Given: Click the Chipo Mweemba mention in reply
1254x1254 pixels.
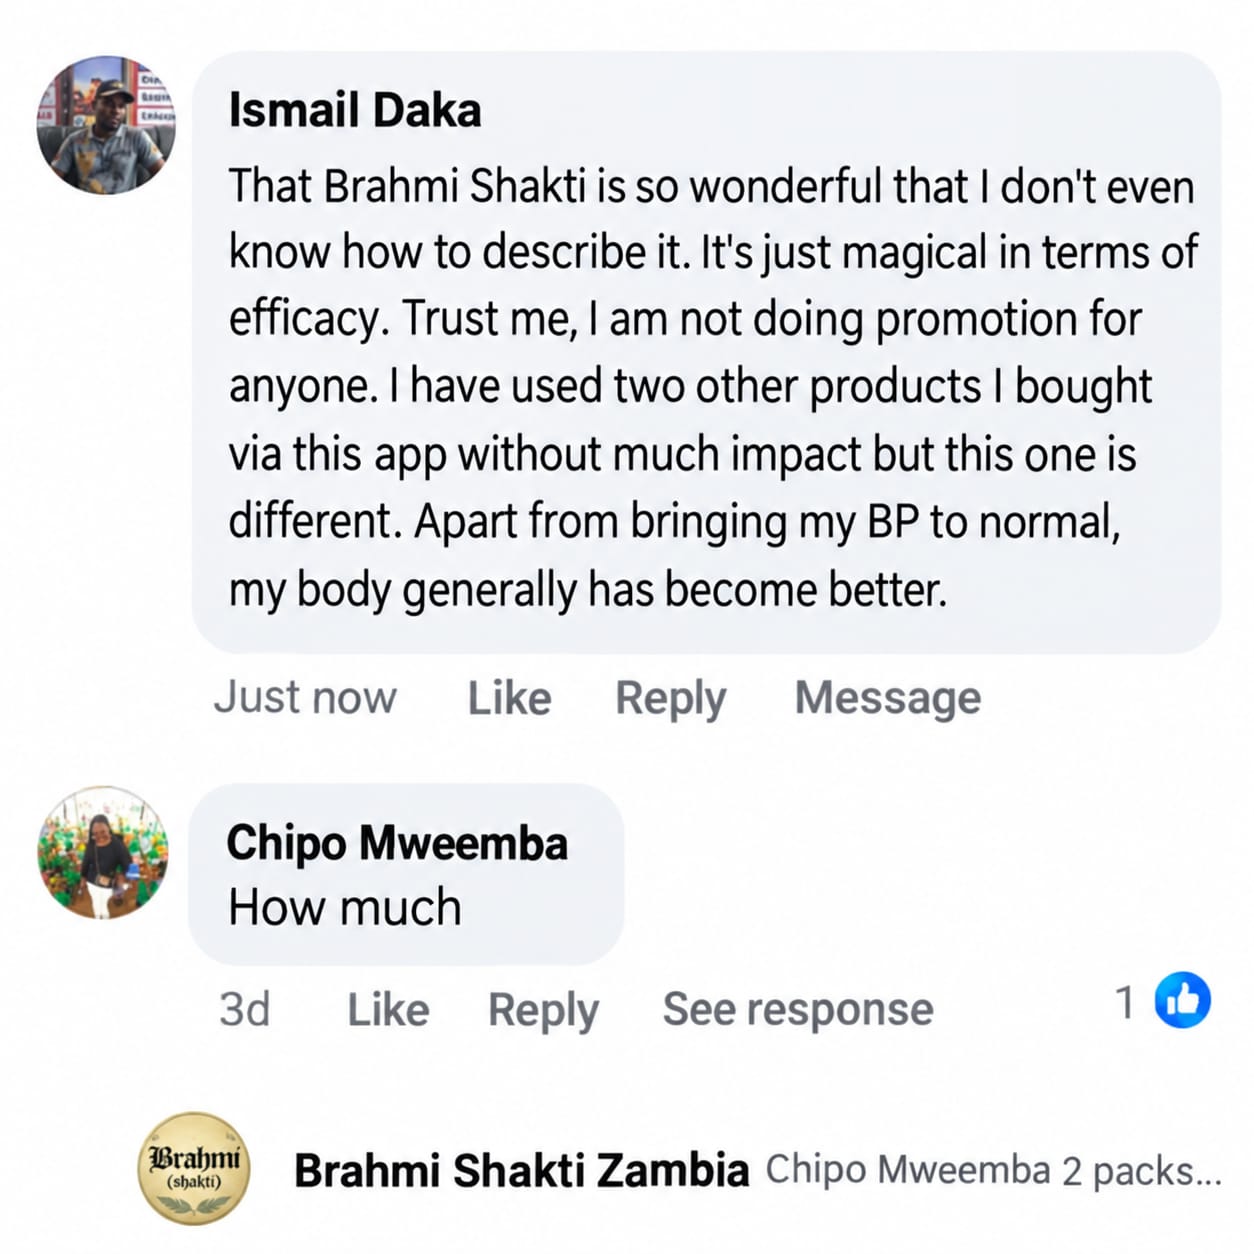Looking at the screenshot, I should click(x=908, y=1170).
